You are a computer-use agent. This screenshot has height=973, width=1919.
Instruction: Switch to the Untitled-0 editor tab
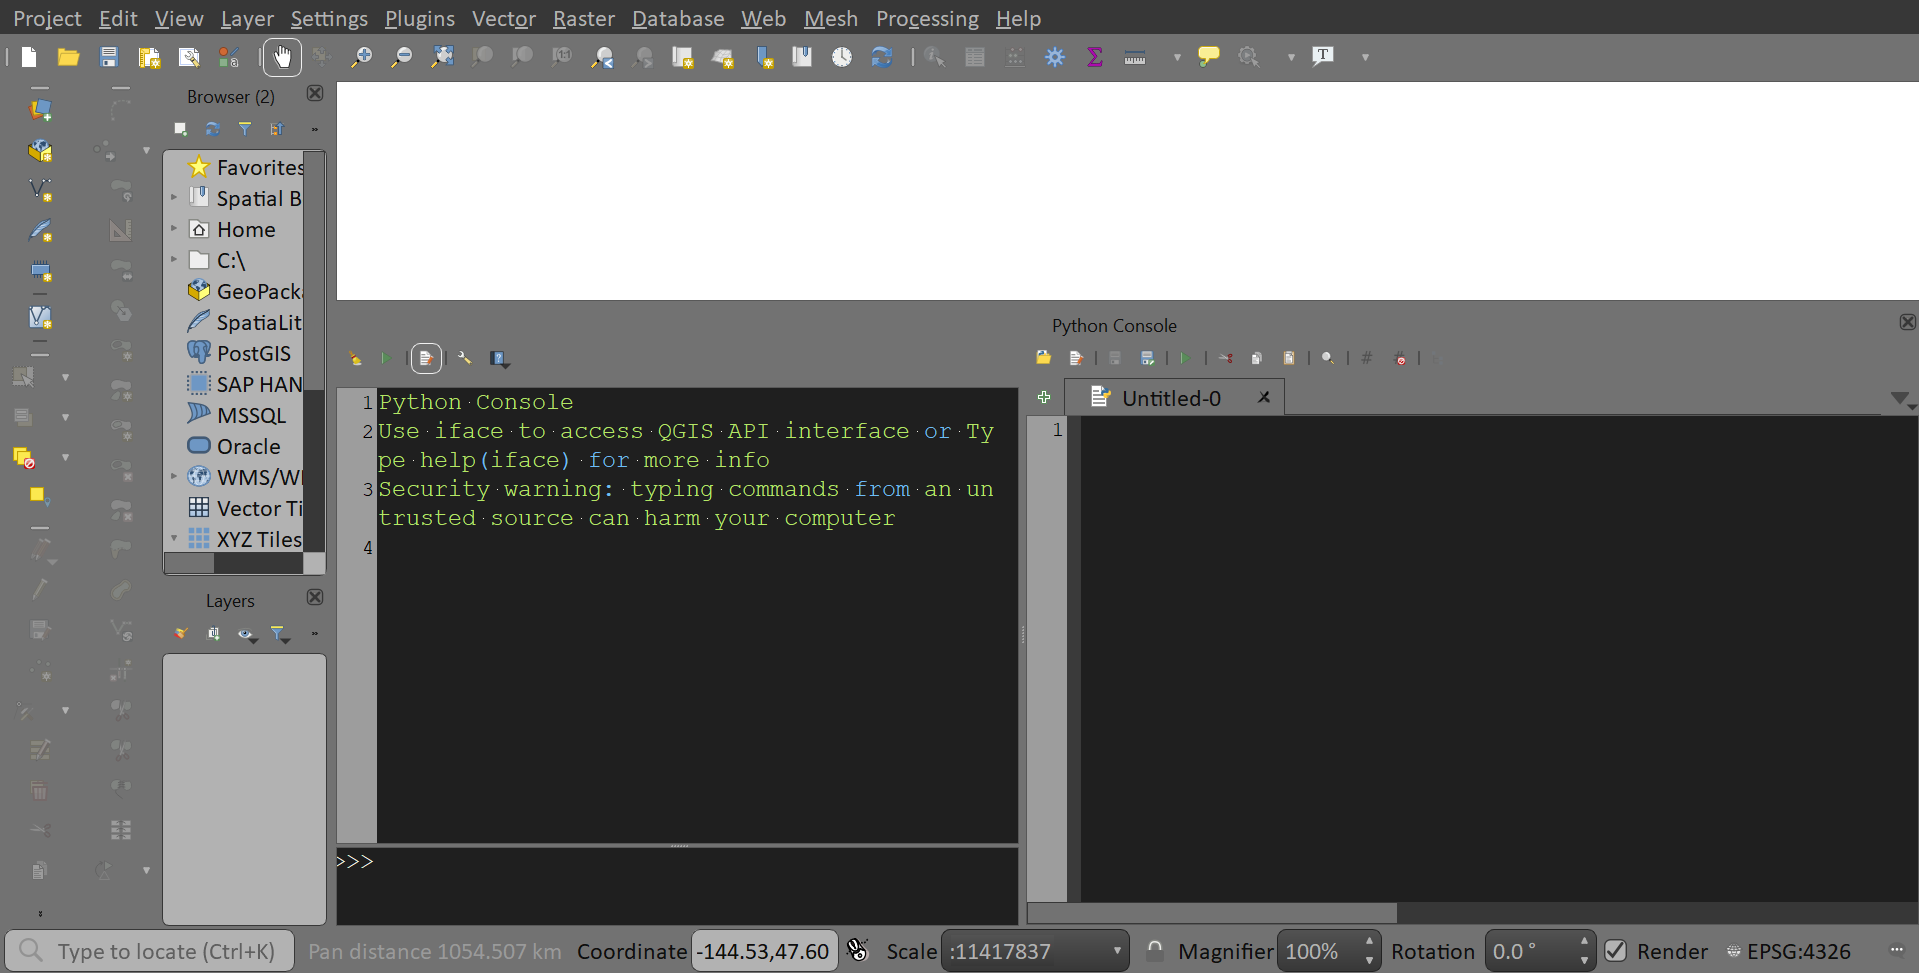1171,397
